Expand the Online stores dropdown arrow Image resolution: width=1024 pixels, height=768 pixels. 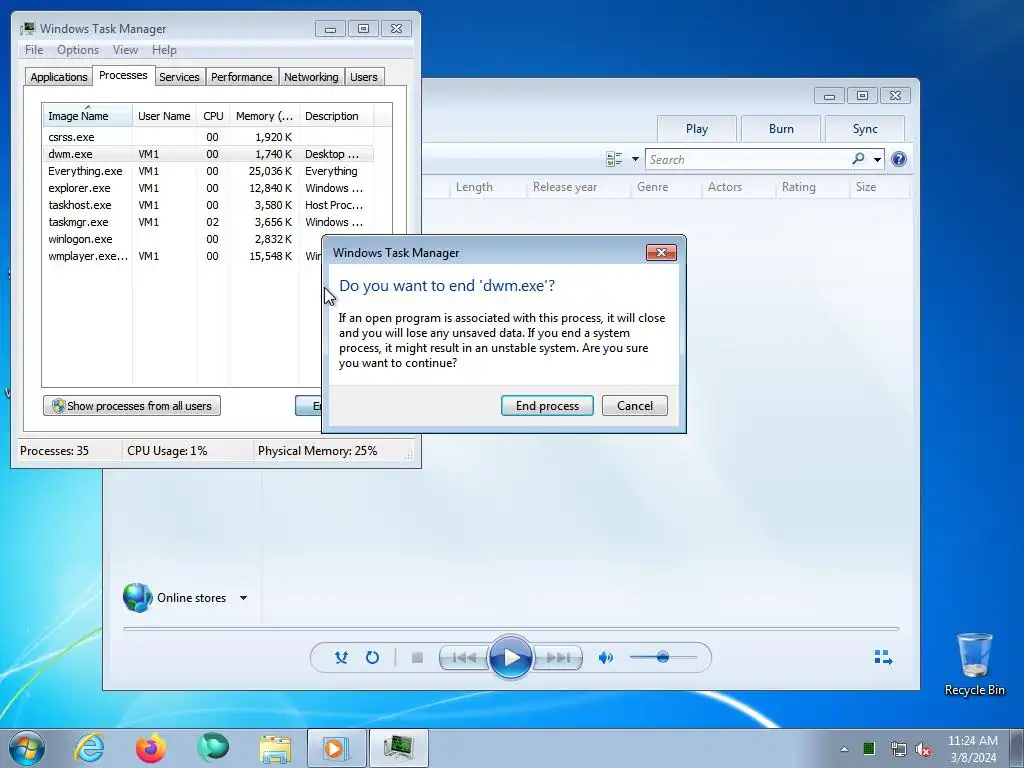[x=244, y=598]
